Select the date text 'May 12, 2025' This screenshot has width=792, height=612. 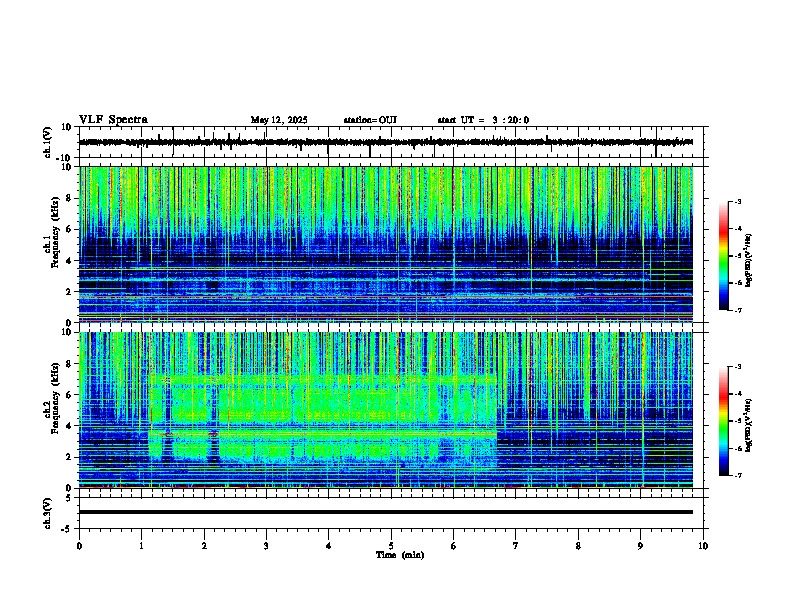click(x=279, y=120)
